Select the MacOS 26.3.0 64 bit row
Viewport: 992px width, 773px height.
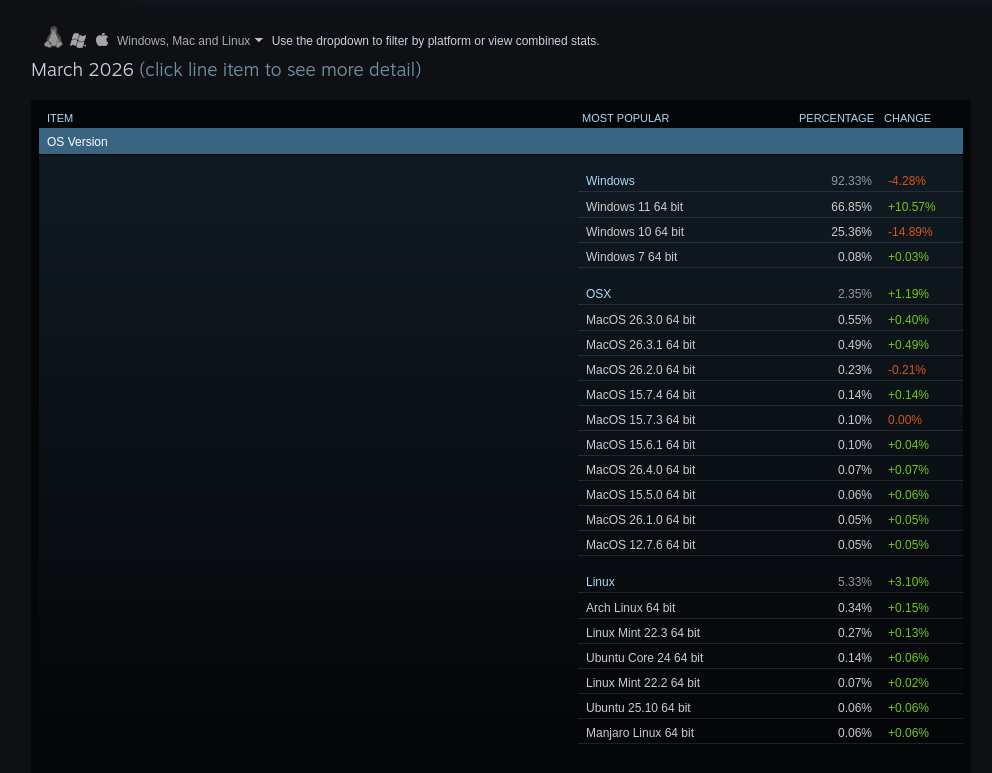point(770,319)
